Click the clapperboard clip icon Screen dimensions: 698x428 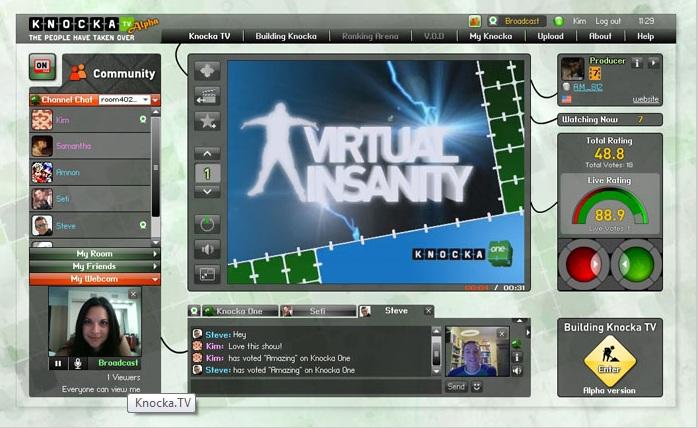click(x=207, y=96)
